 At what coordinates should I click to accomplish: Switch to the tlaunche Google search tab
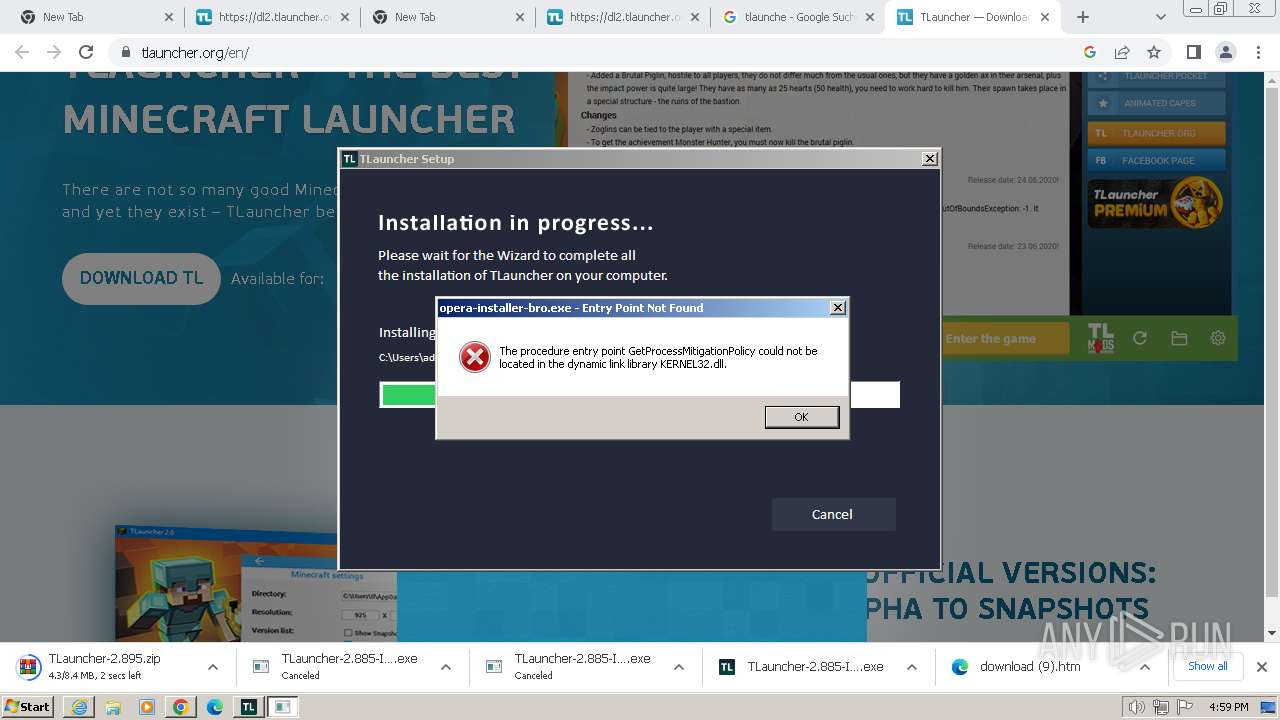click(x=798, y=17)
